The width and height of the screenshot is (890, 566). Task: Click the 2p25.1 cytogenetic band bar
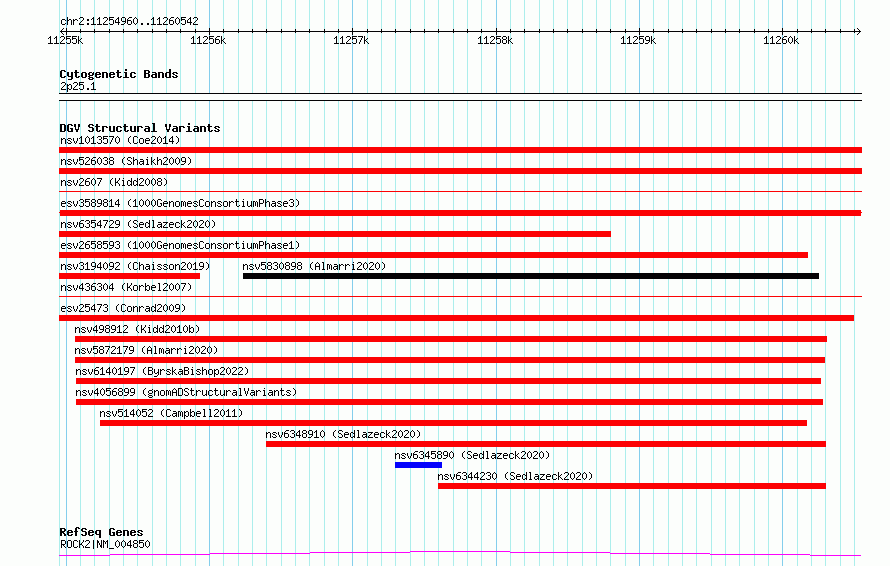tap(460, 97)
